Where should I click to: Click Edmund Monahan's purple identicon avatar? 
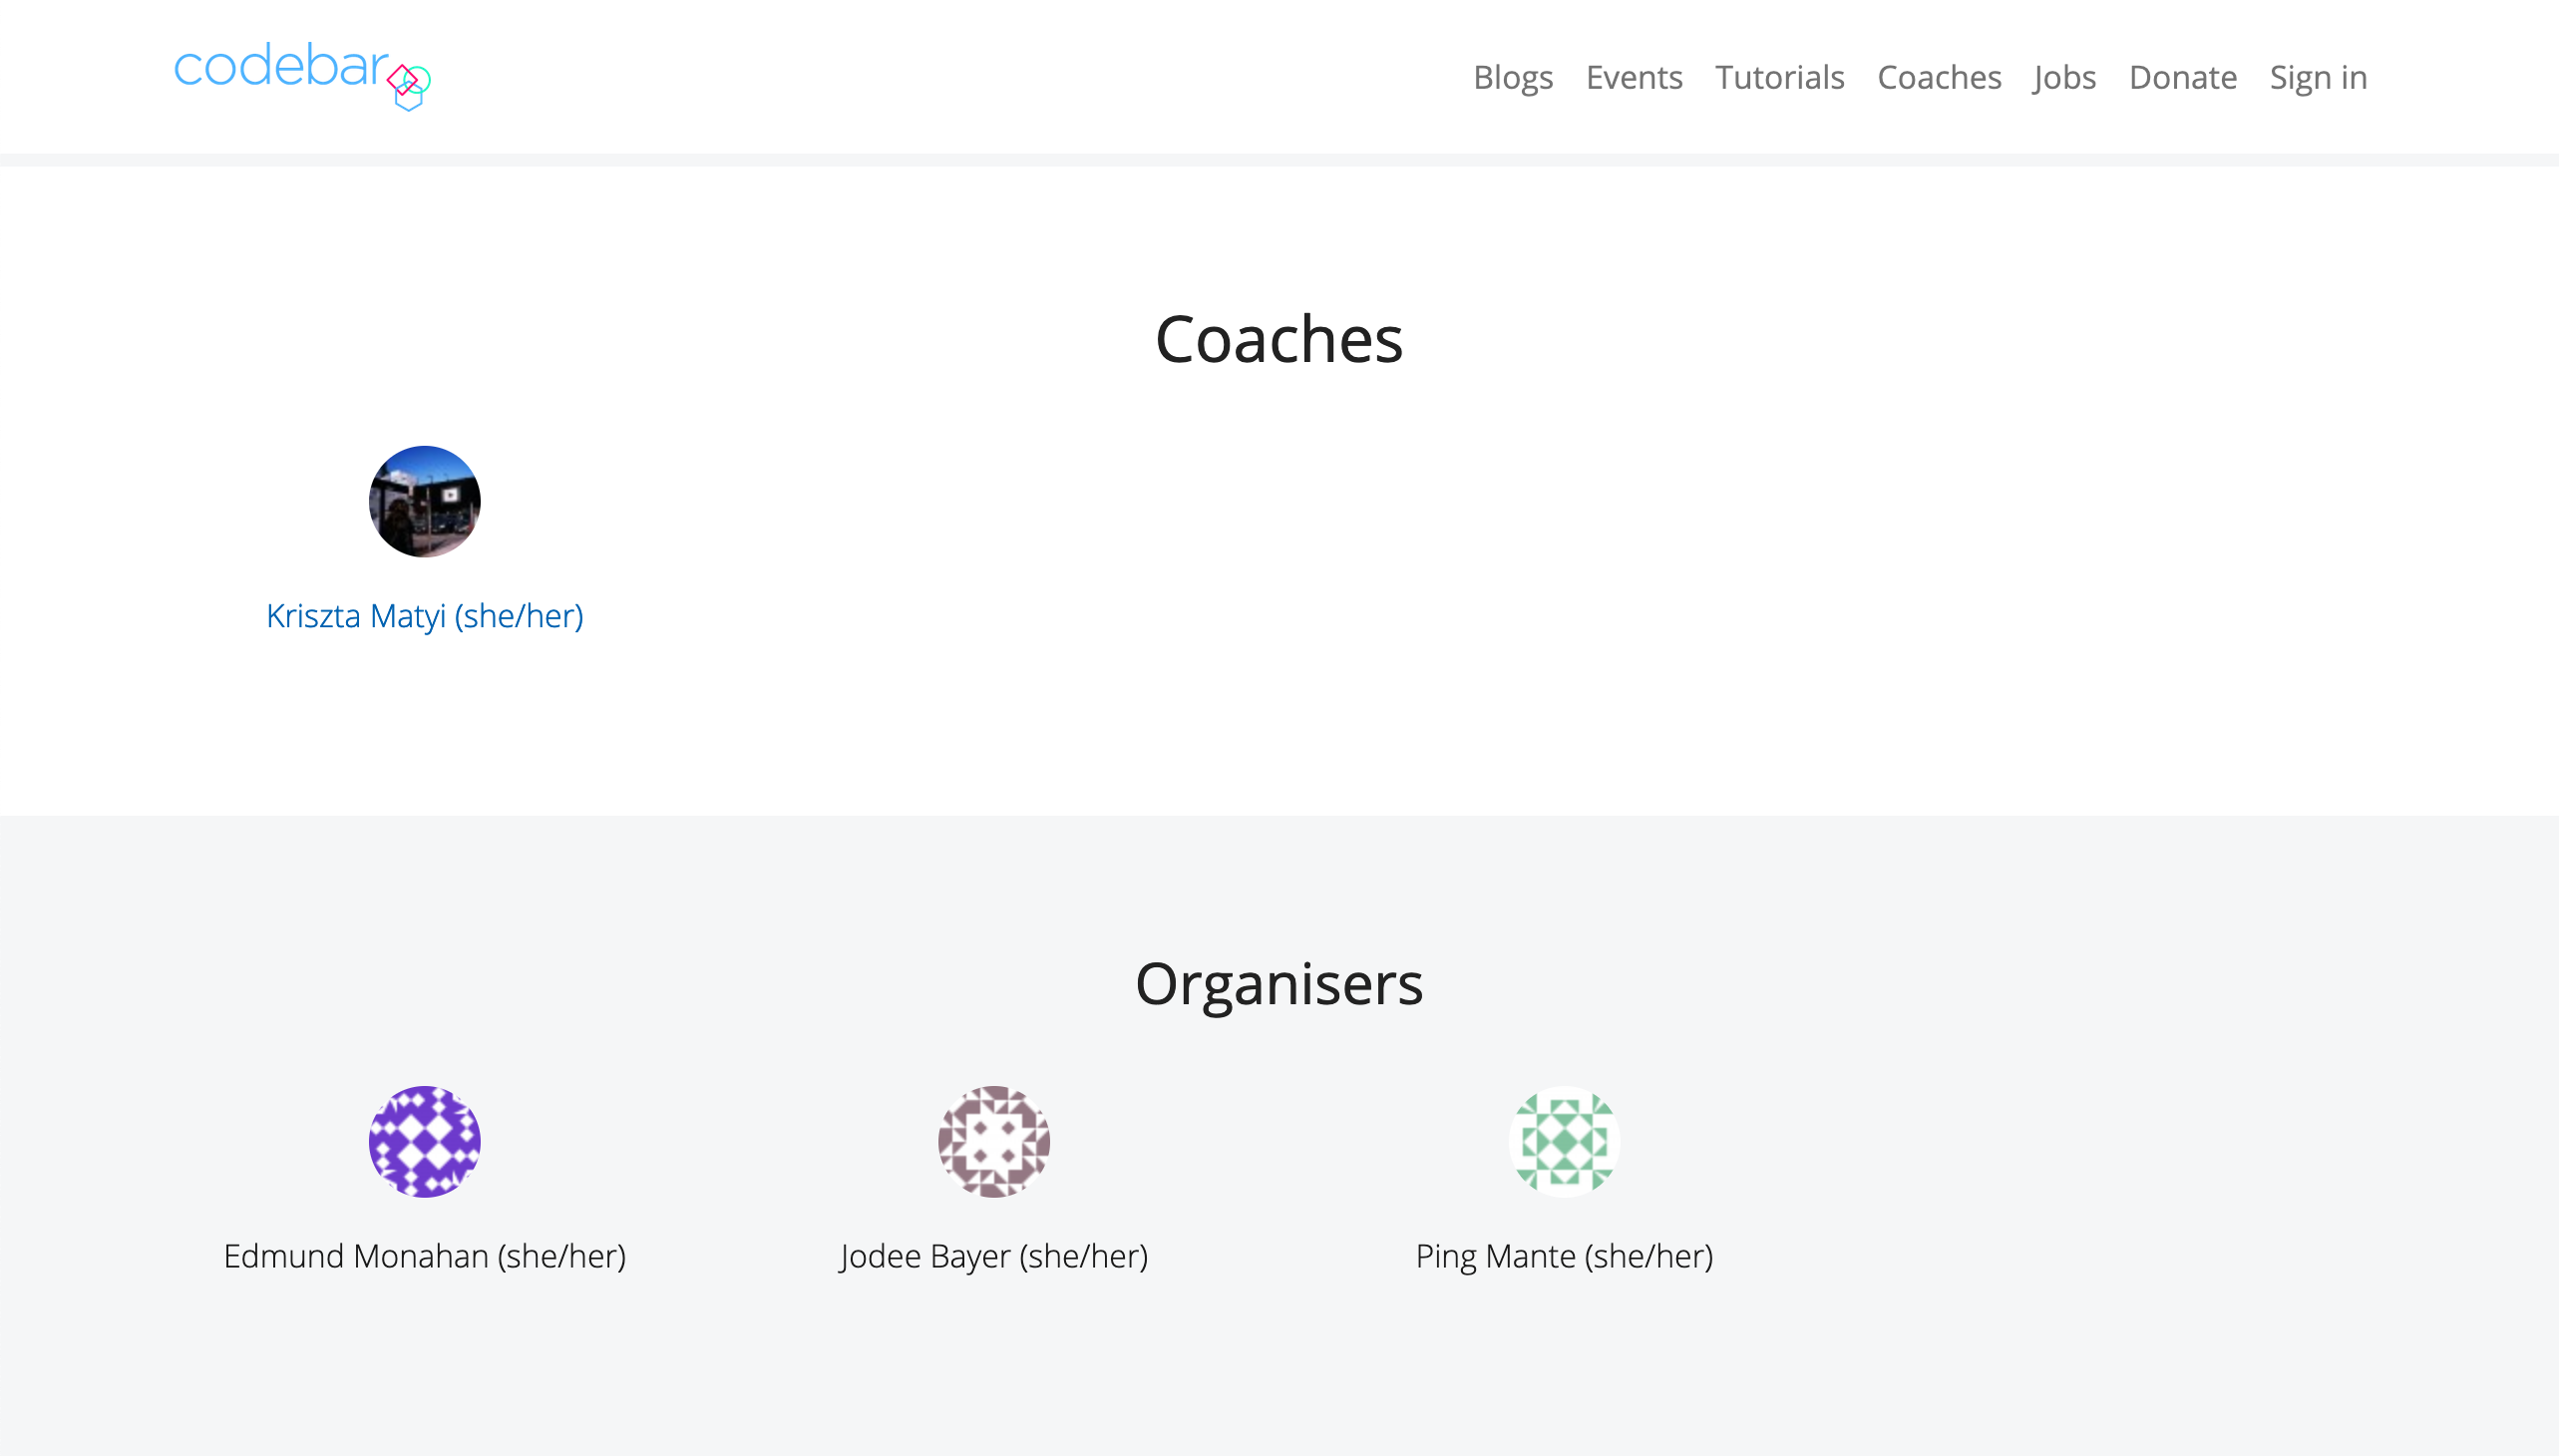point(424,1141)
